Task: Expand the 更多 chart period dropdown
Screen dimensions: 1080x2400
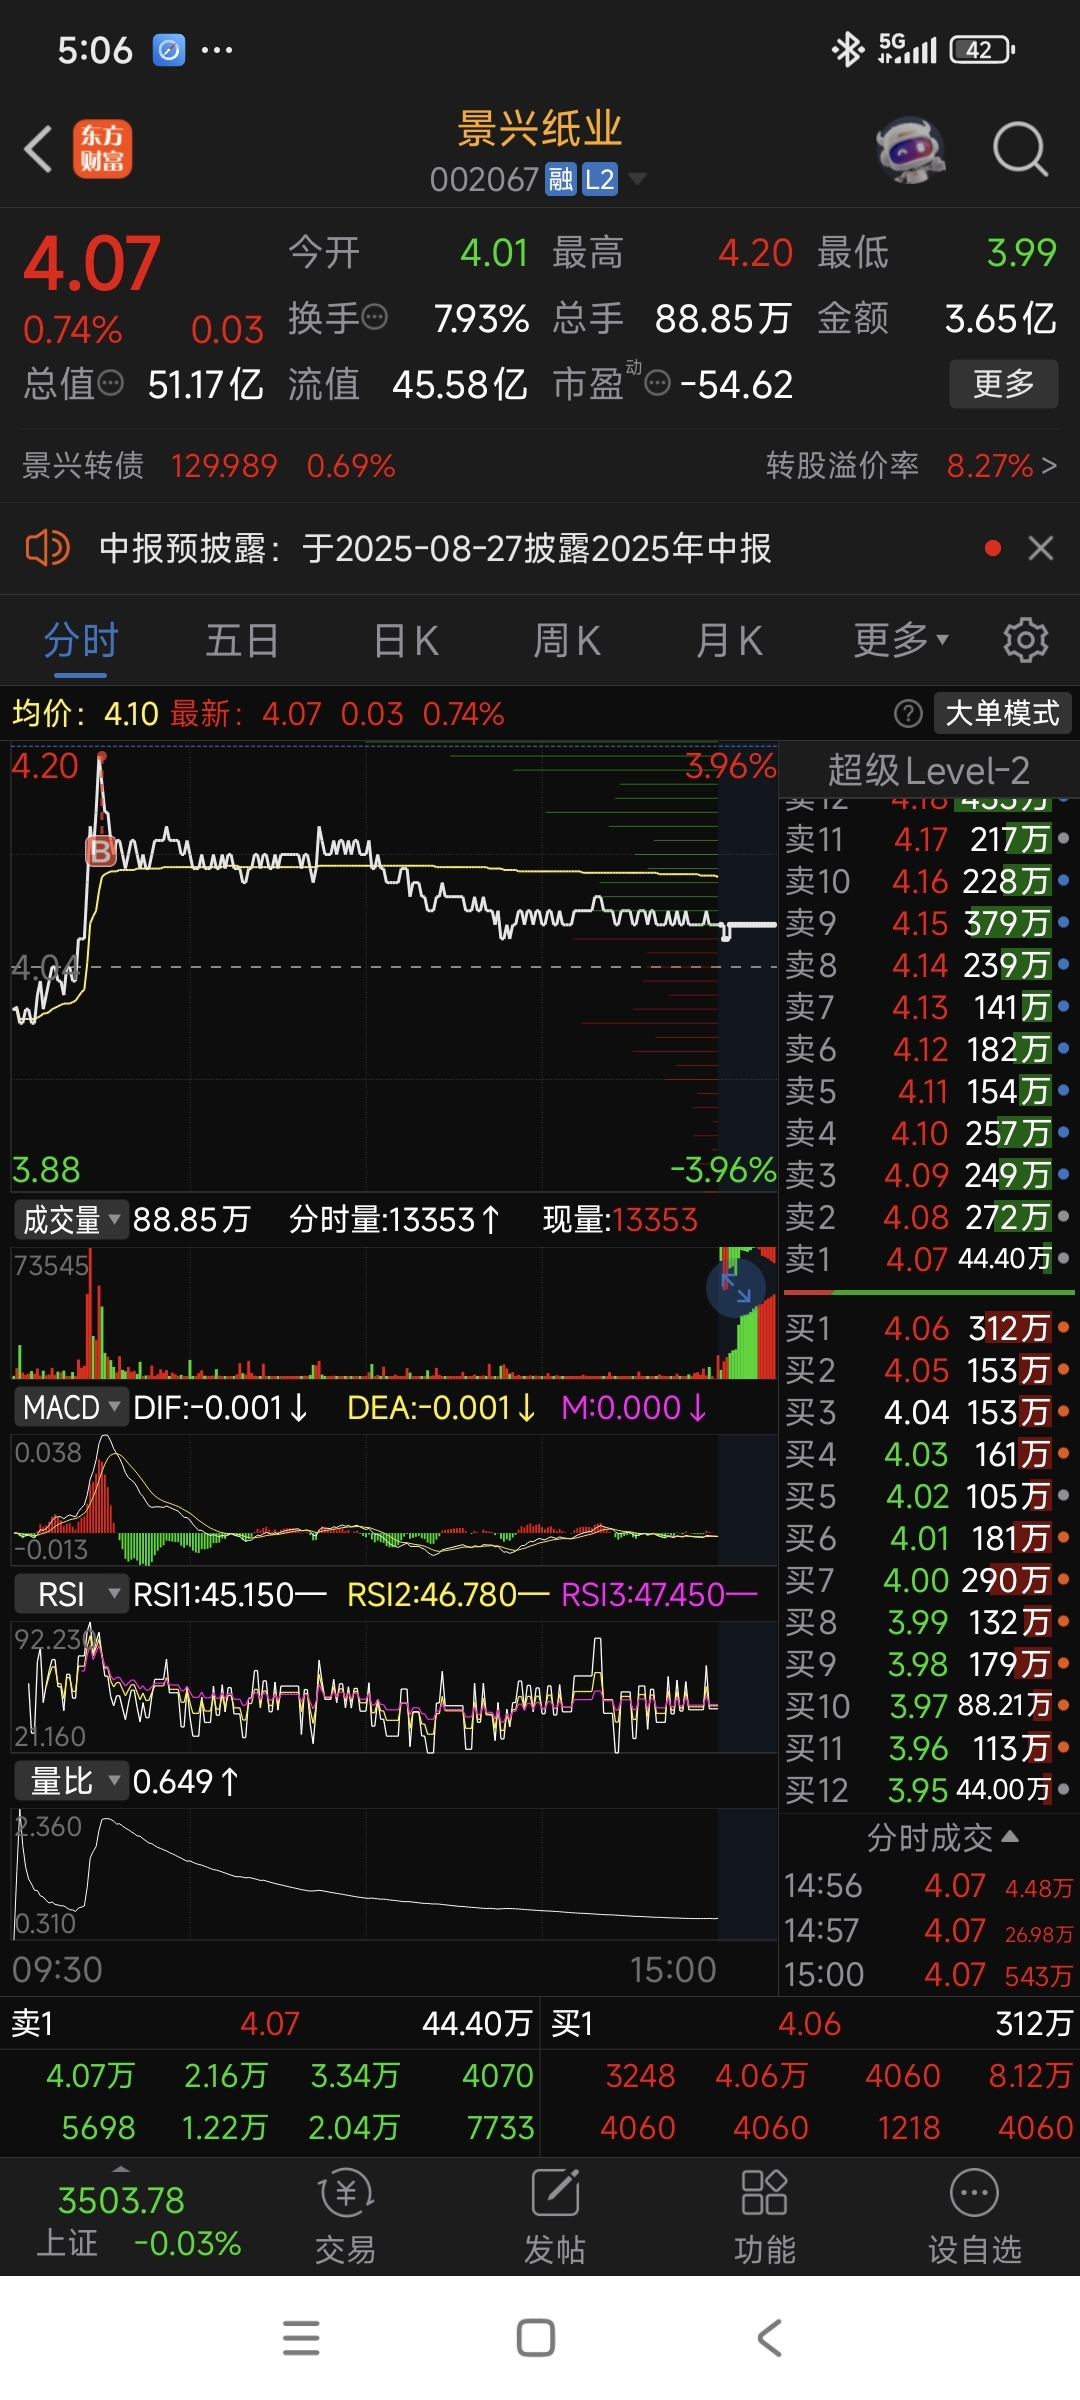Action: (x=900, y=641)
